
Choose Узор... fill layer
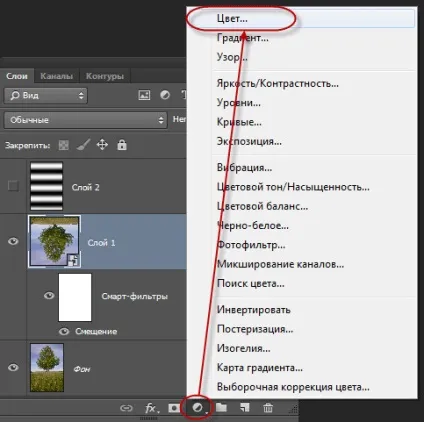(x=302, y=57)
